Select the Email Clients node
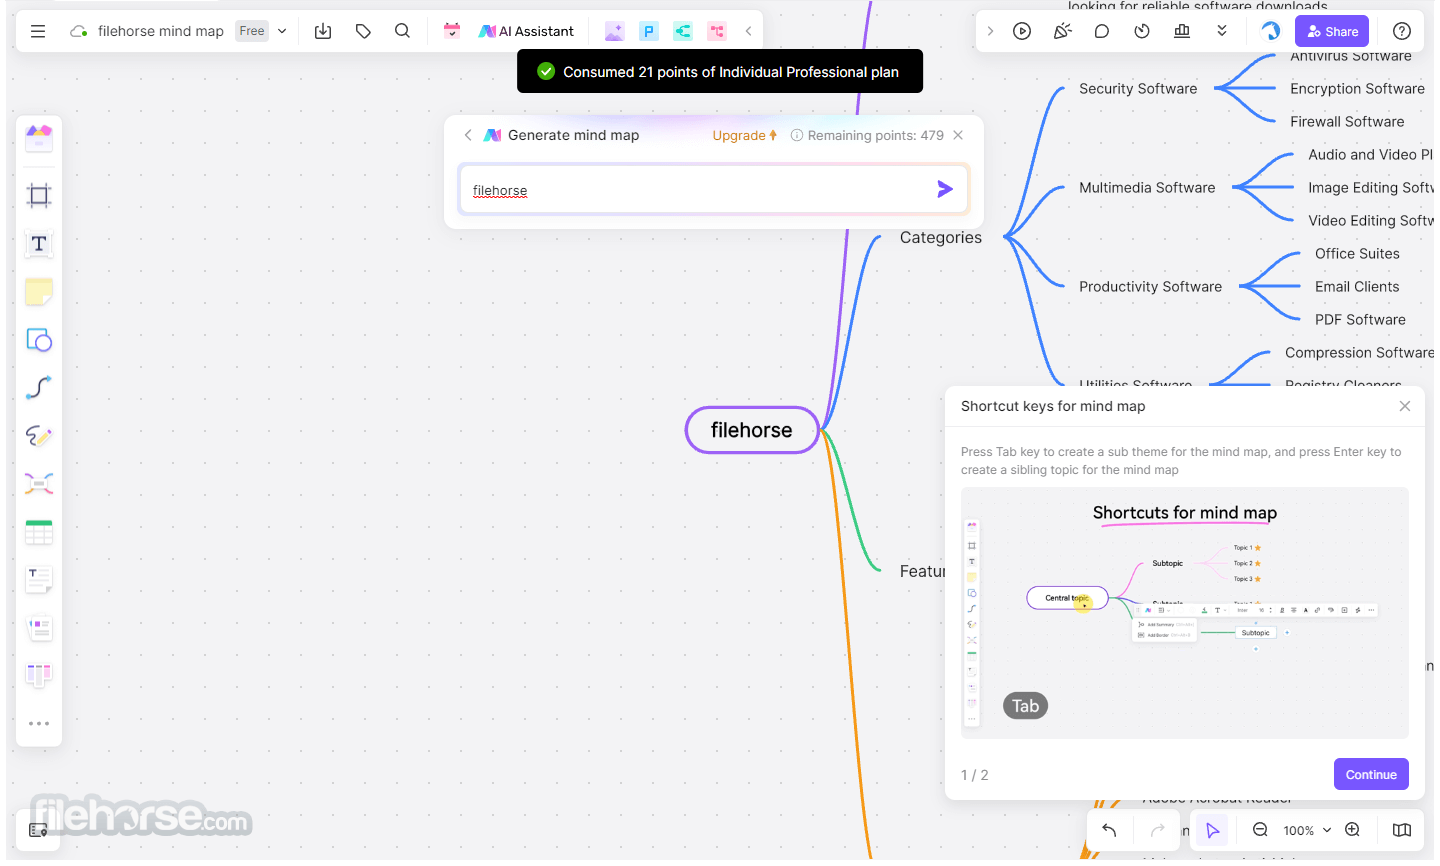 click(1357, 286)
